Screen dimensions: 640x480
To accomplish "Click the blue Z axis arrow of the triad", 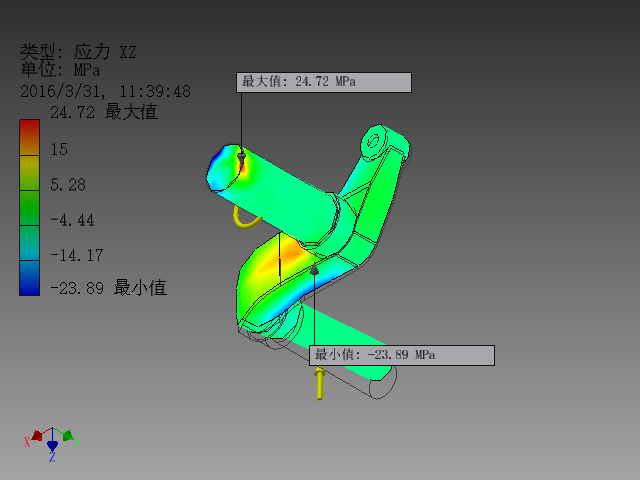I will tap(52, 445).
